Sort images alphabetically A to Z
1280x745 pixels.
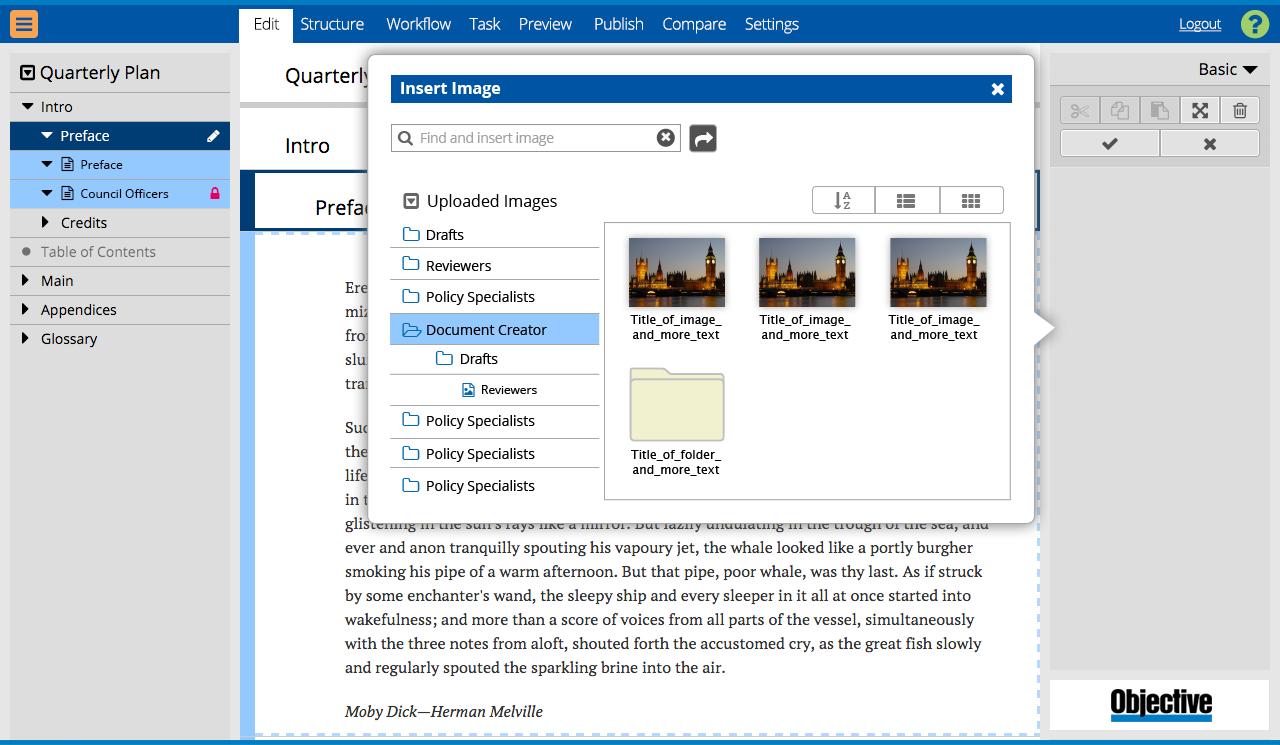(x=843, y=200)
